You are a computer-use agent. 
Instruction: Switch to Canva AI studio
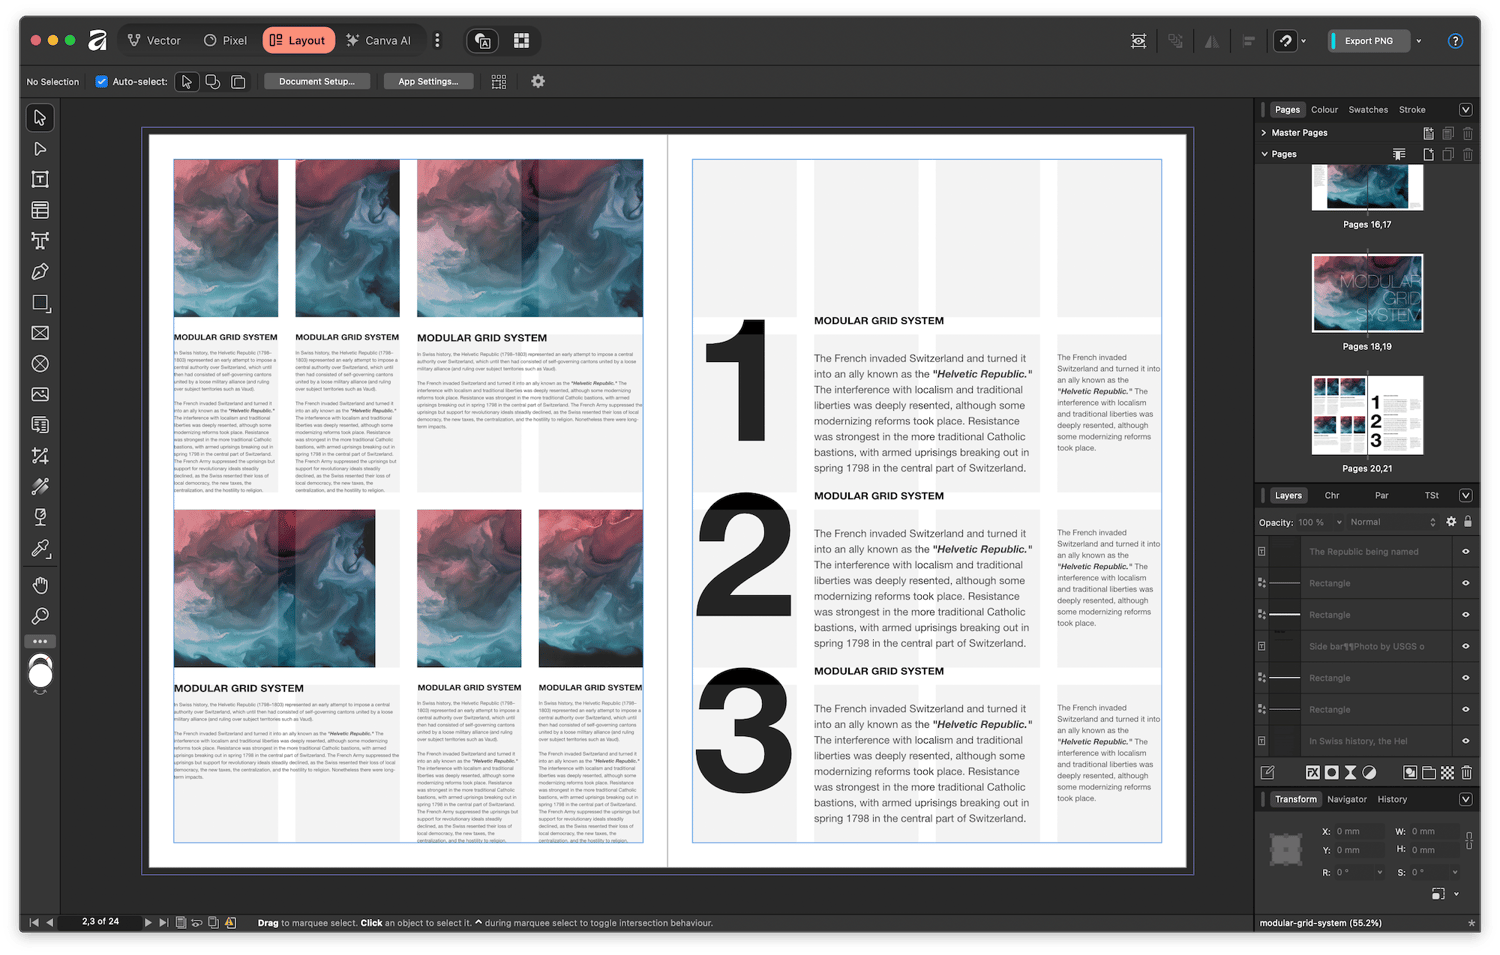(x=379, y=41)
